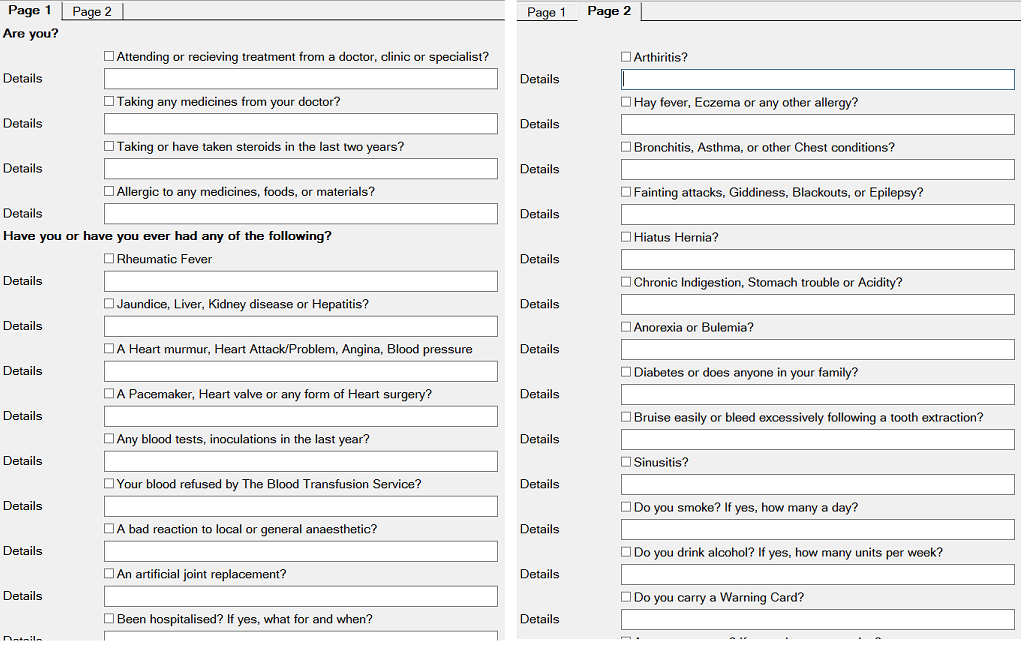Enable the 'Taking or have taken steroids' checkbox
The height and width of the screenshot is (654, 1031).
point(109,146)
